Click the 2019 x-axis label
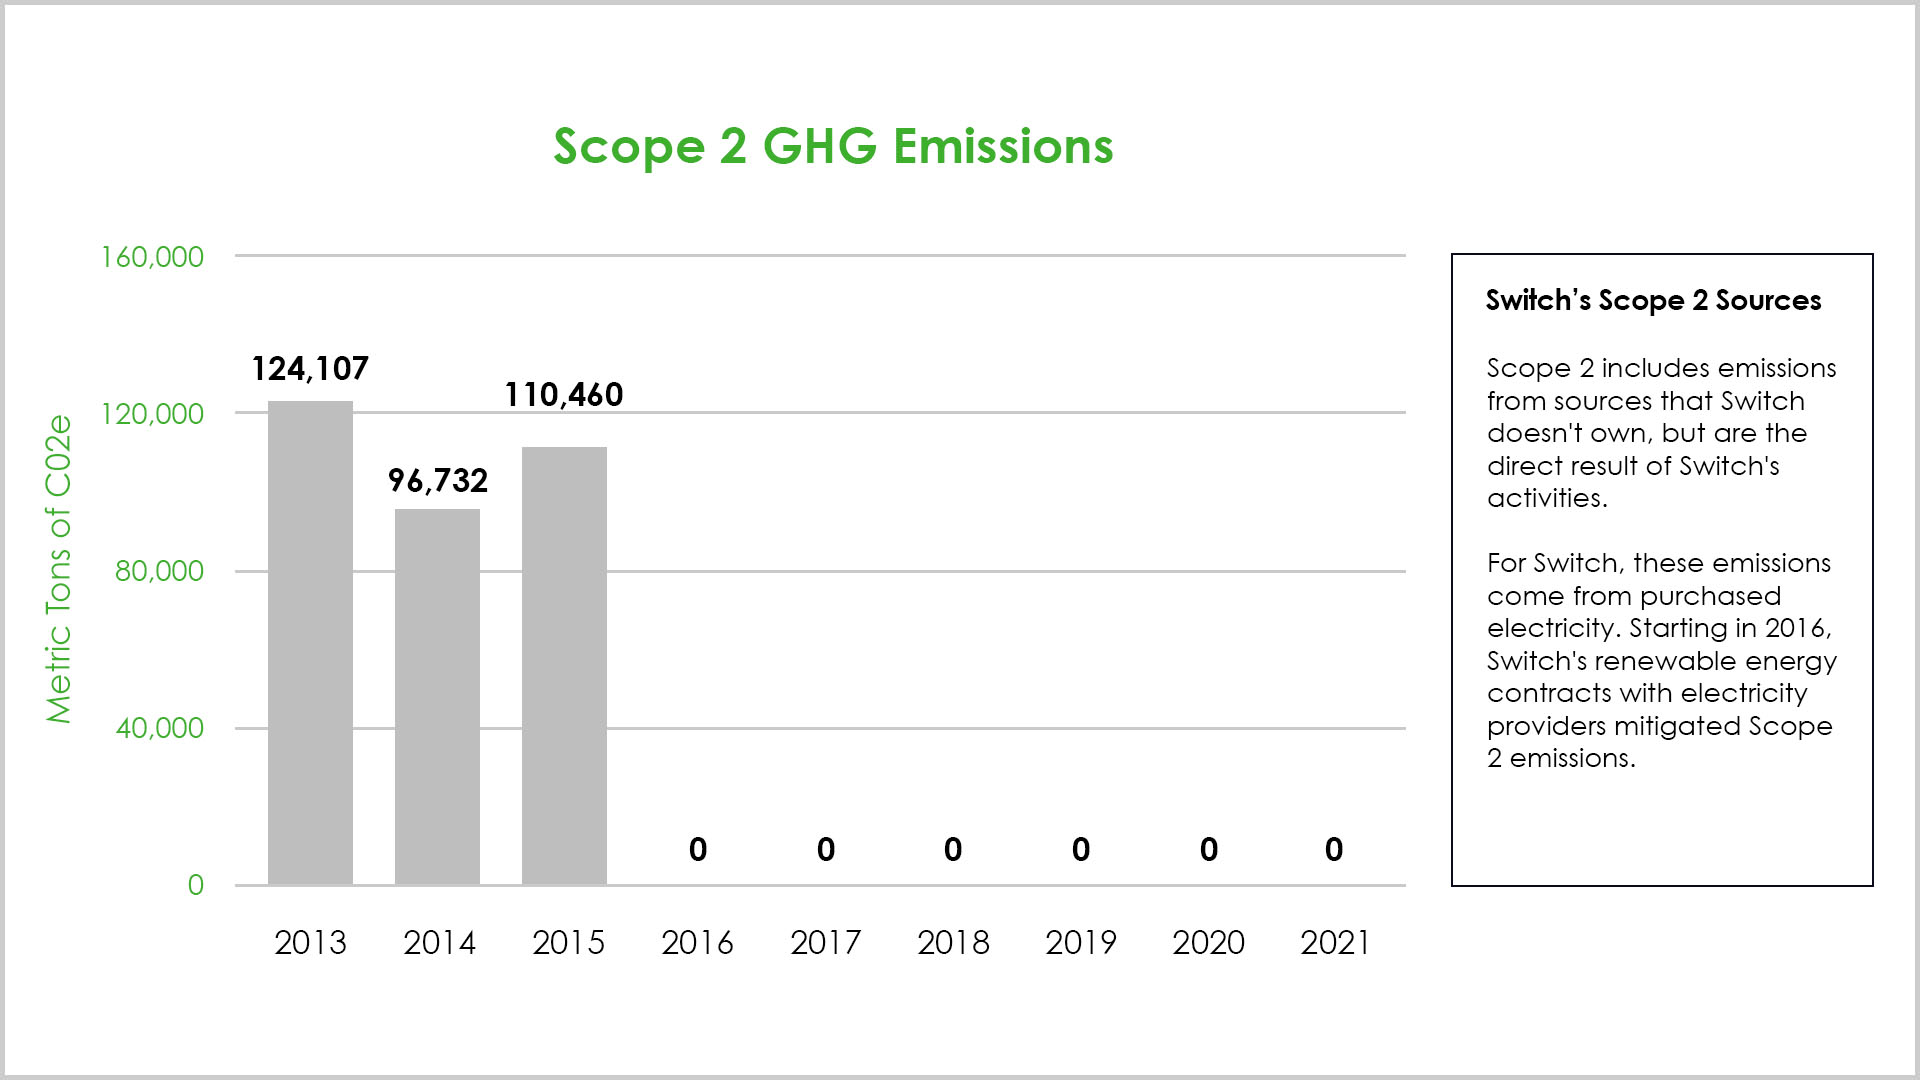Viewport: 1920px width, 1080px height. [1081, 943]
